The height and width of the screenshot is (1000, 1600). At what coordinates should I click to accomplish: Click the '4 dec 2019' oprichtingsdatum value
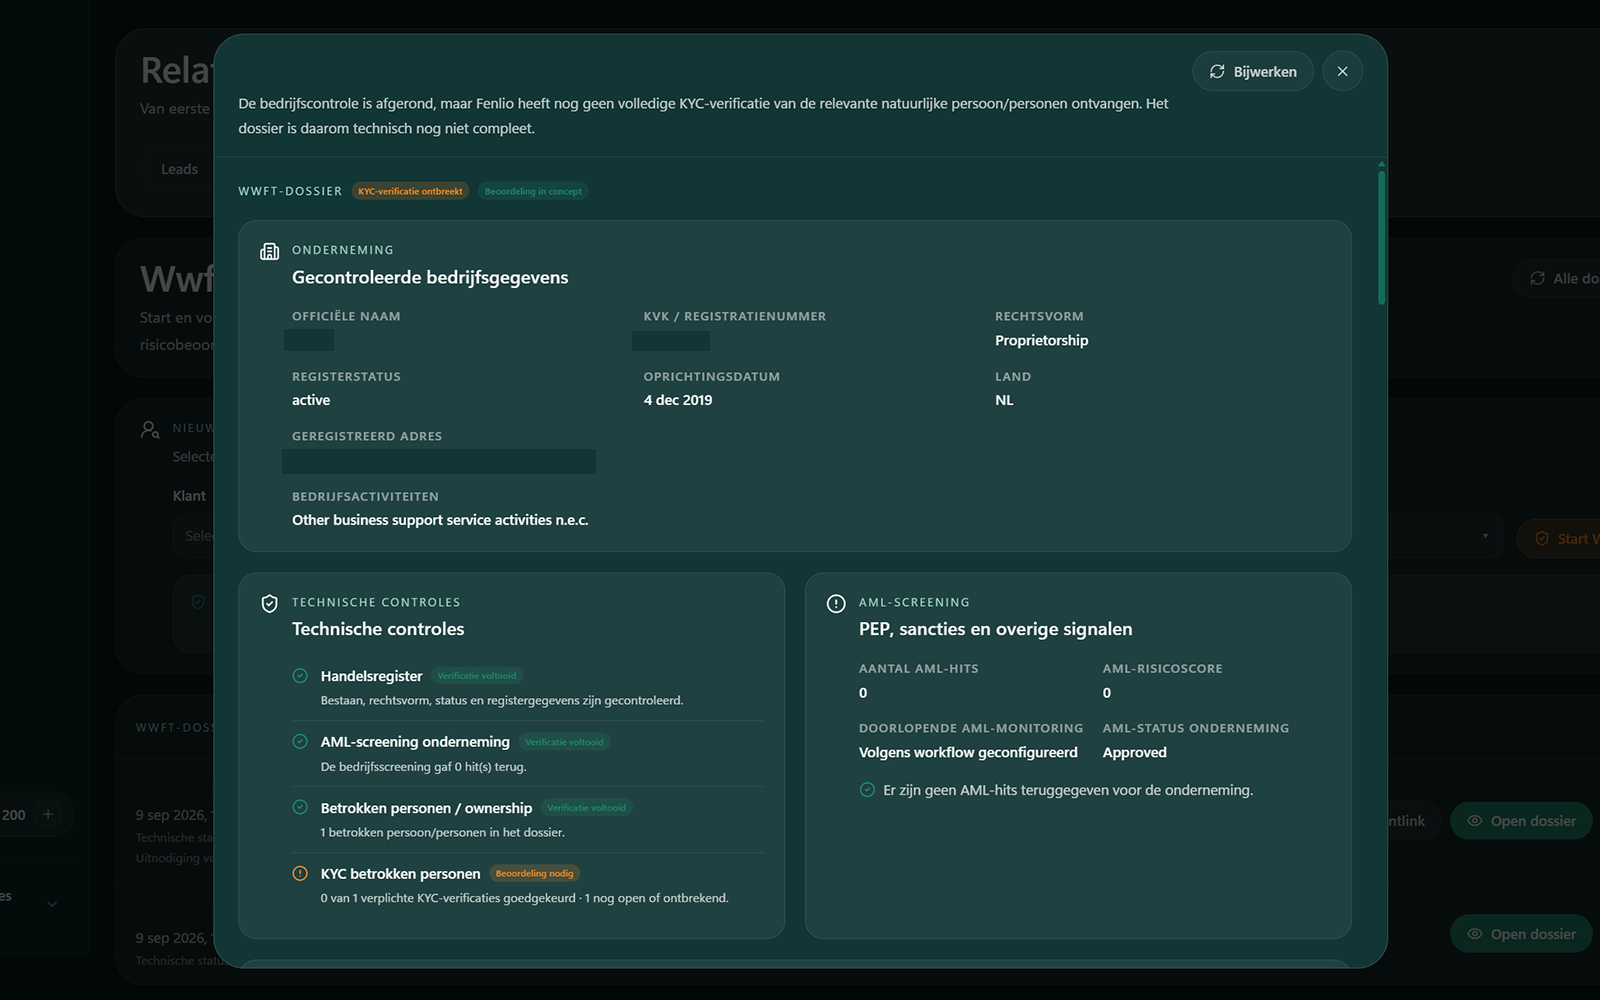click(x=678, y=400)
